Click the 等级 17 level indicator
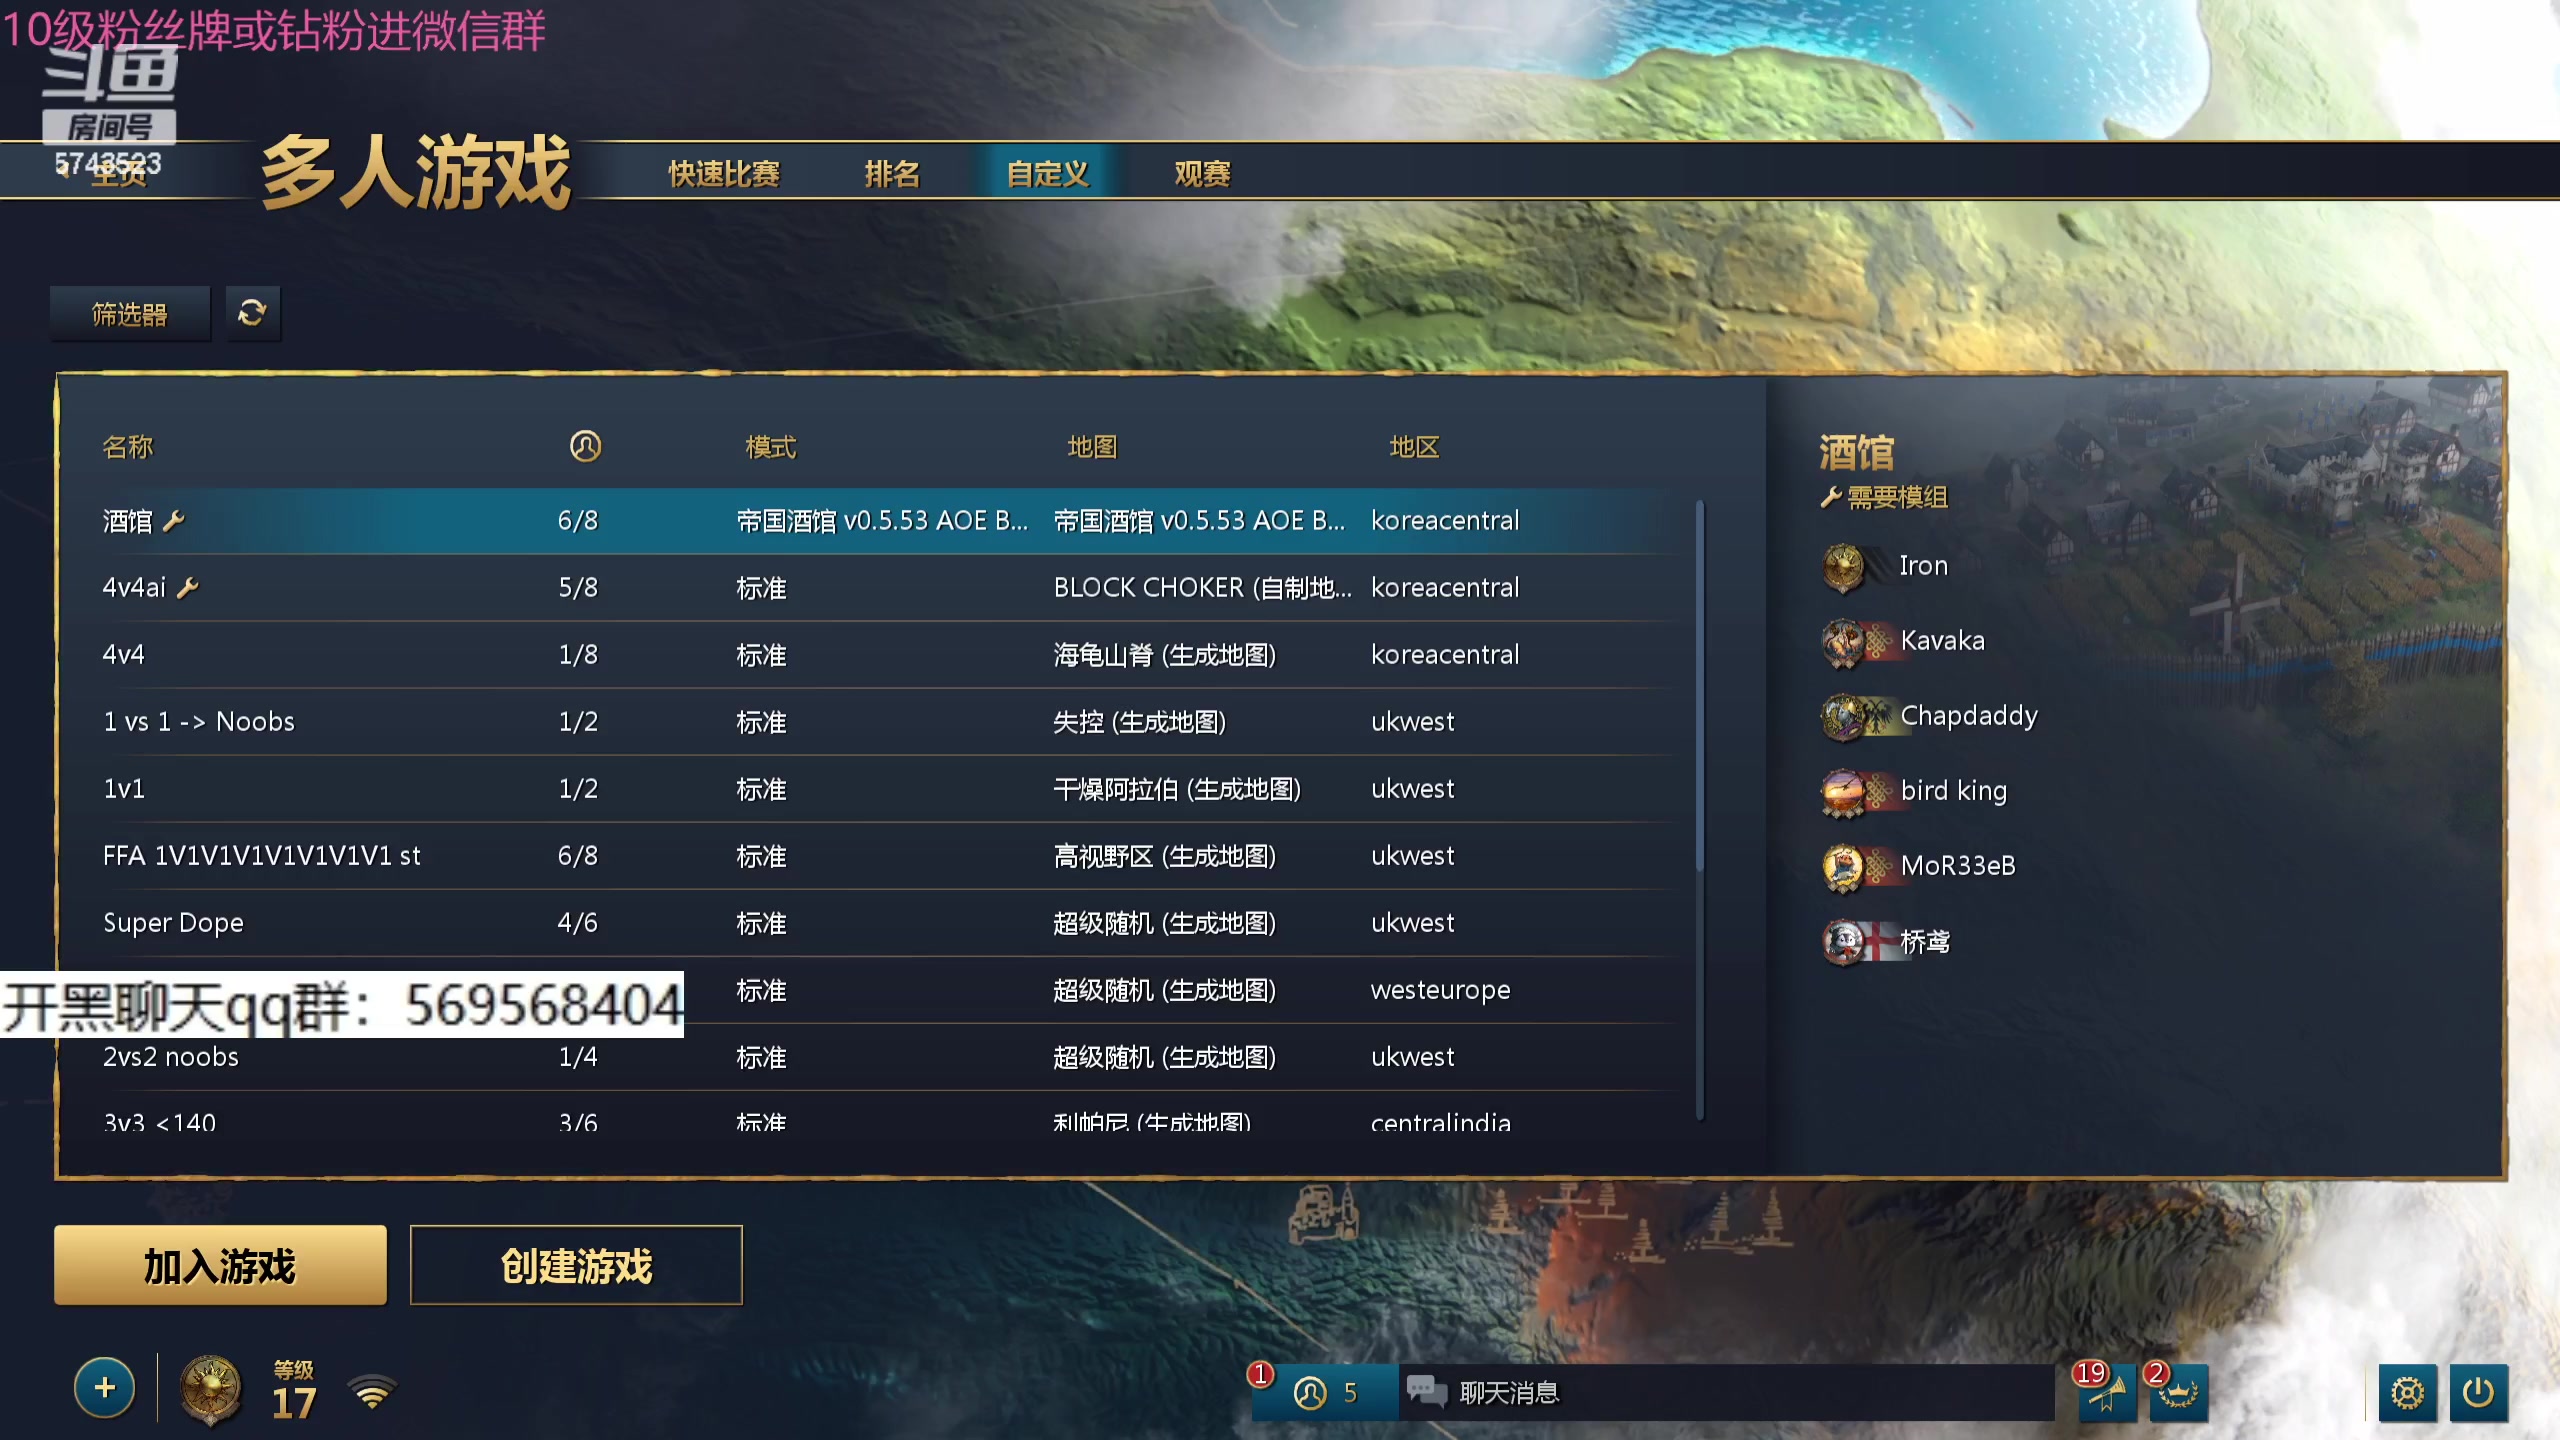This screenshot has width=2560, height=1440. (x=294, y=1391)
